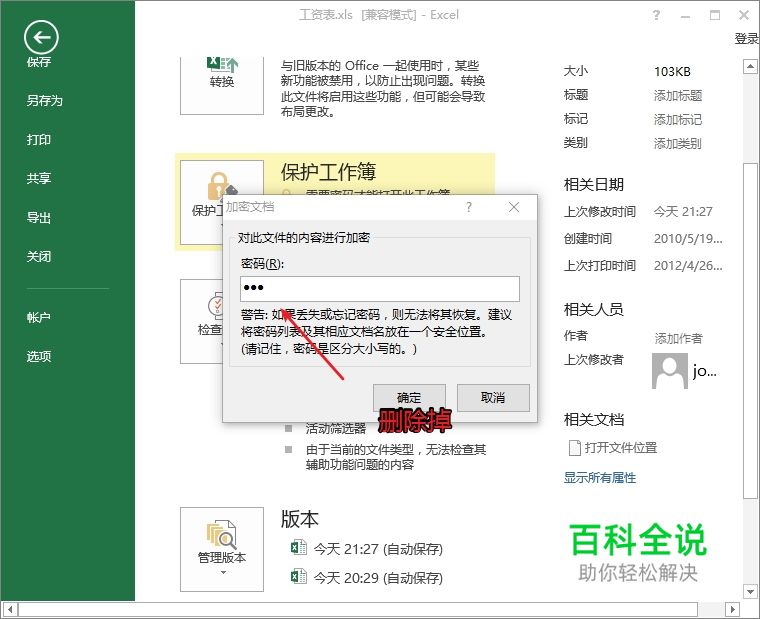
Task: Open 选项 in the left menu
Action: pyautogui.click(x=39, y=357)
